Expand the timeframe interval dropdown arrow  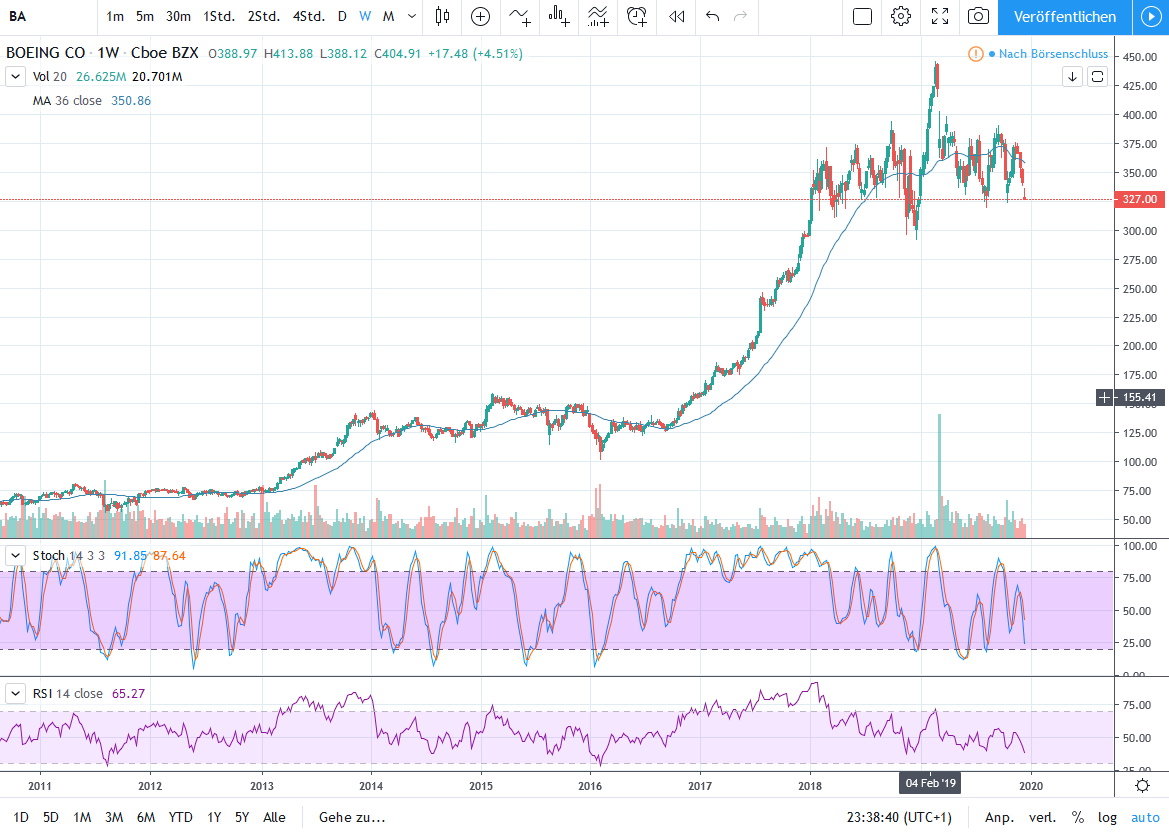[x=412, y=16]
